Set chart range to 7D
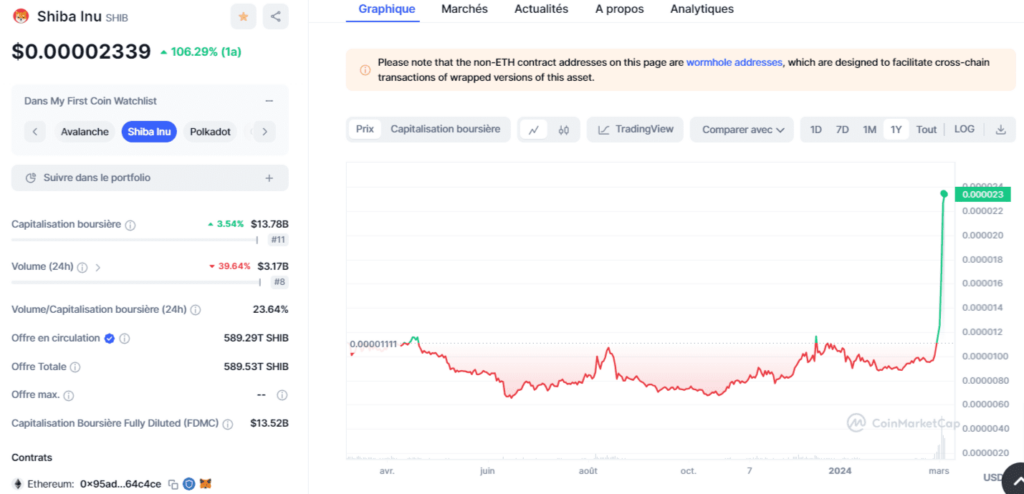Image resolution: width=1024 pixels, height=494 pixels. click(x=842, y=129)
